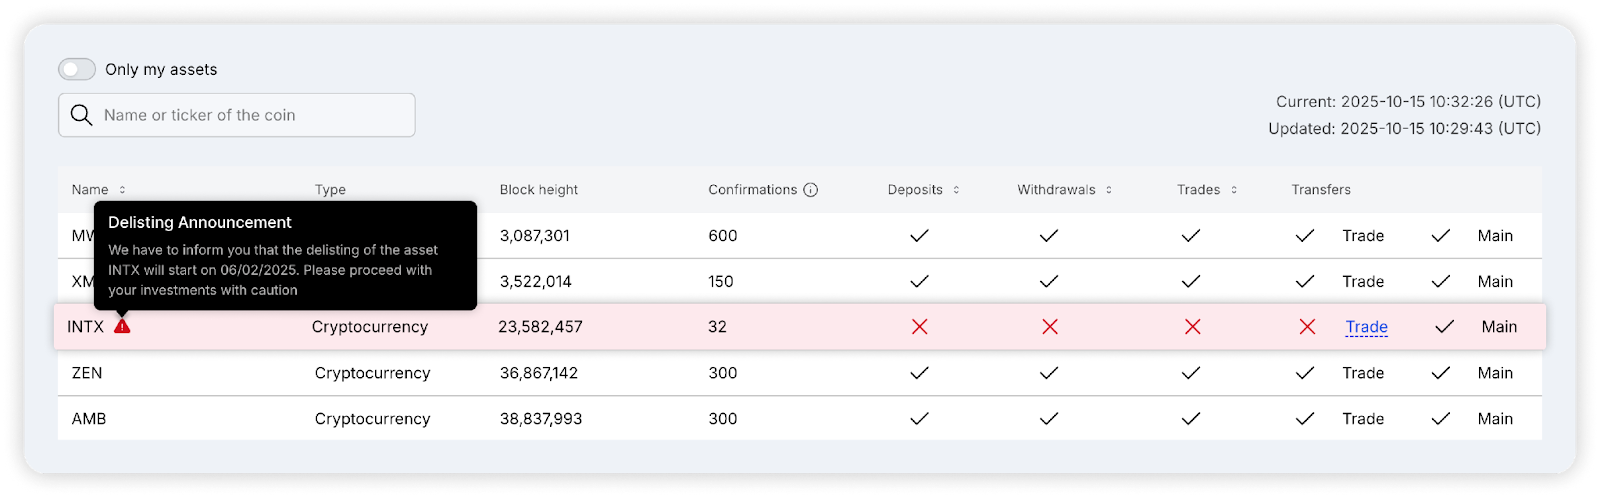Toggle the Only my assets switch
Image resolution: width=1600 pixels, height=498 pixels.
(x=77, y=69)
